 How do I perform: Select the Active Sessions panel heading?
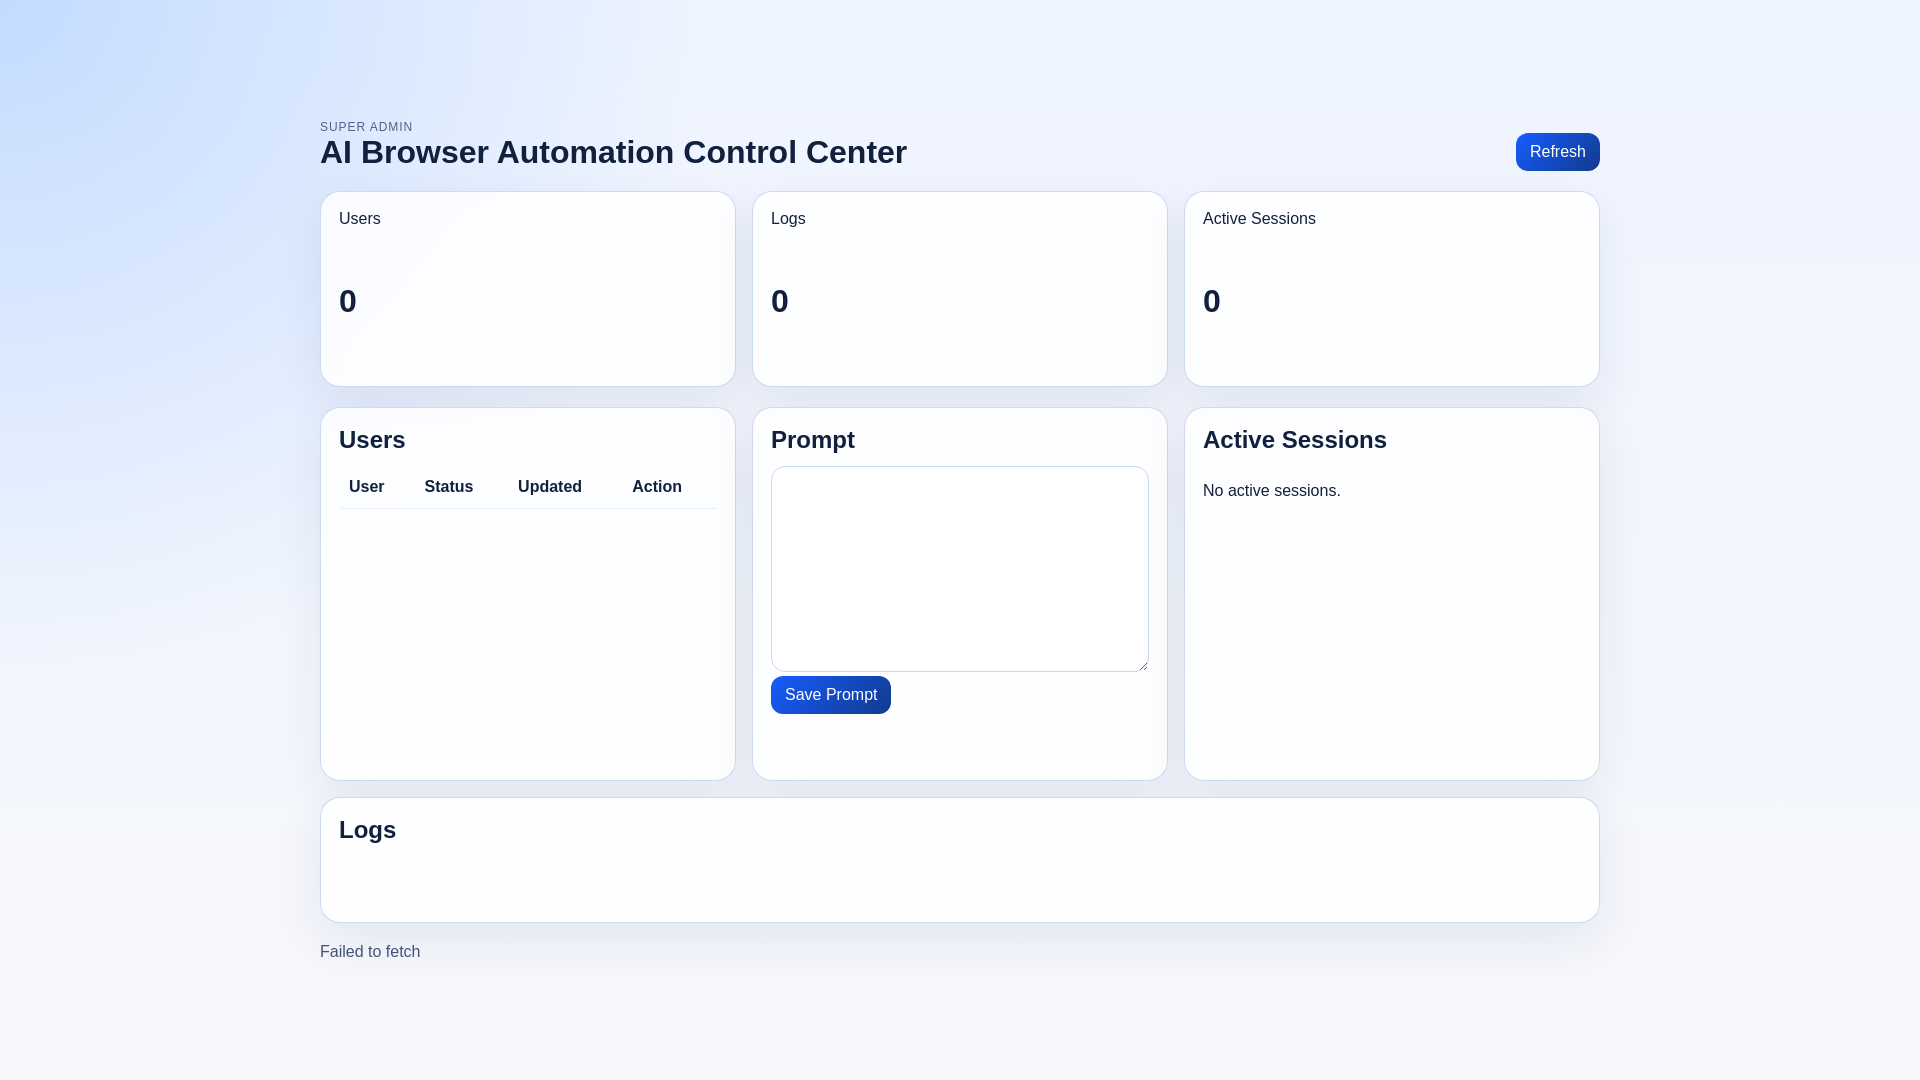1294,440
